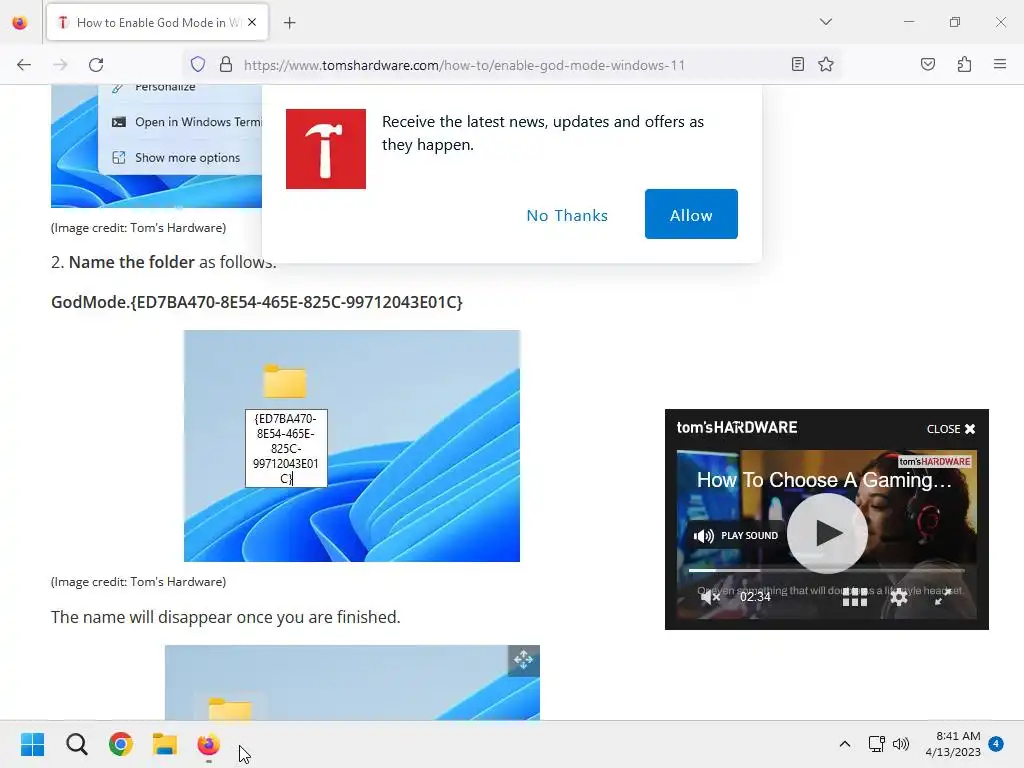Expand the list all tabs chevron
This screenshot has height=768, width=1024.
[x=826, y=22]
